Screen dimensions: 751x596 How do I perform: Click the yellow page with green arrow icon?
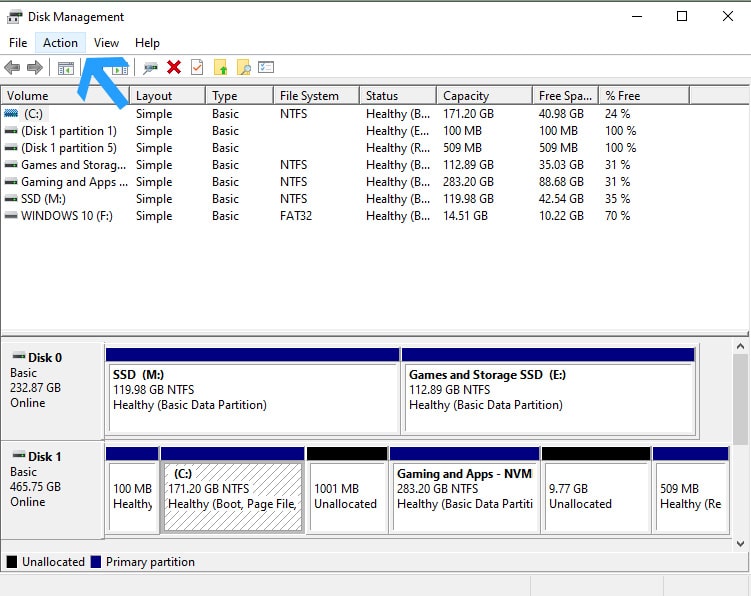click(220, 68)
